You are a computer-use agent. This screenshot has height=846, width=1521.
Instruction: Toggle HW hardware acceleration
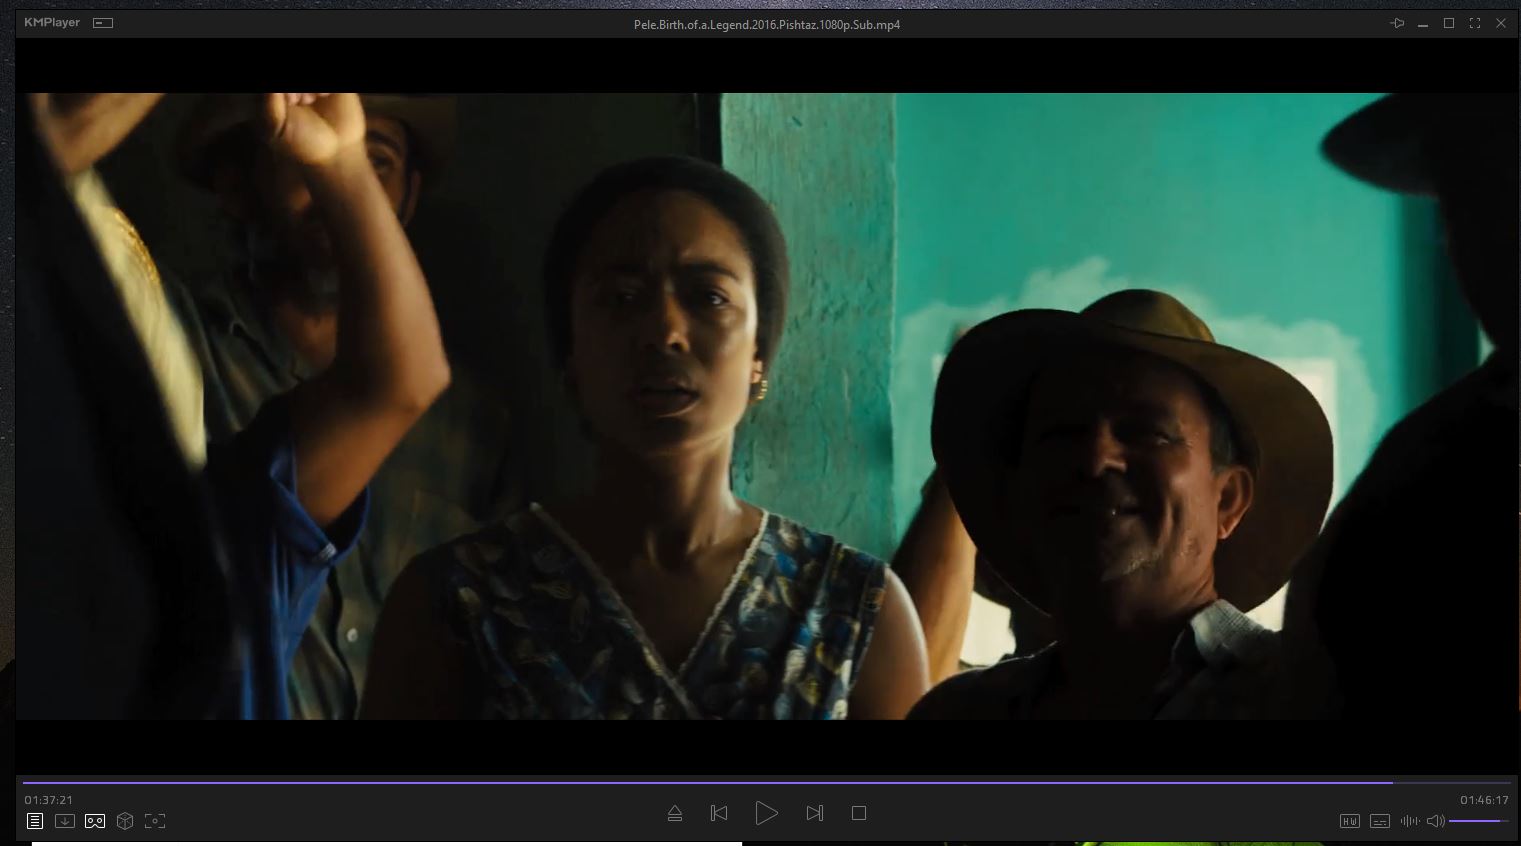point(1349,821)
